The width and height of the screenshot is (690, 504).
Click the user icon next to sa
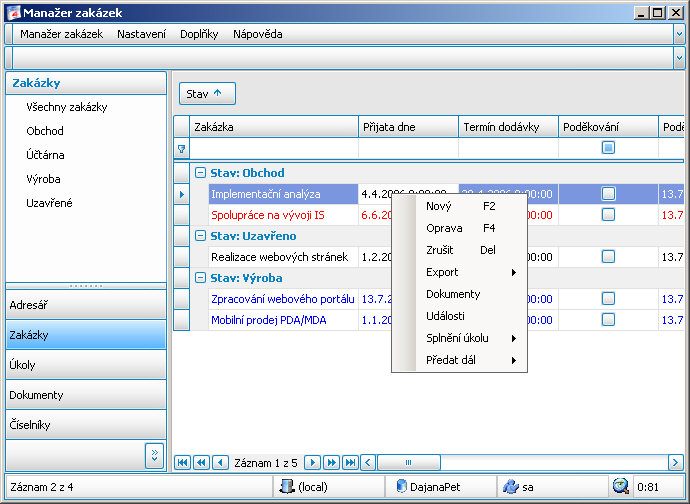[x=510, y=487]
